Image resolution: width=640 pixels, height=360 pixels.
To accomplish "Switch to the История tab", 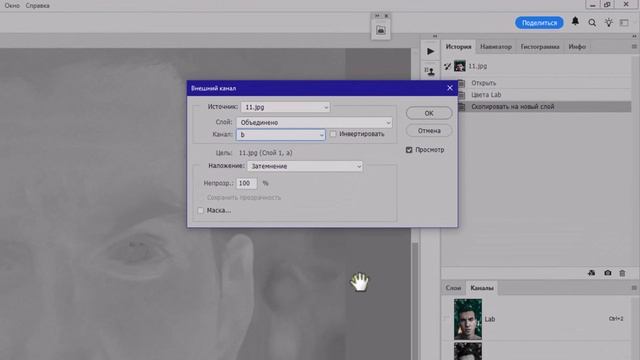I will click(458, 47).
